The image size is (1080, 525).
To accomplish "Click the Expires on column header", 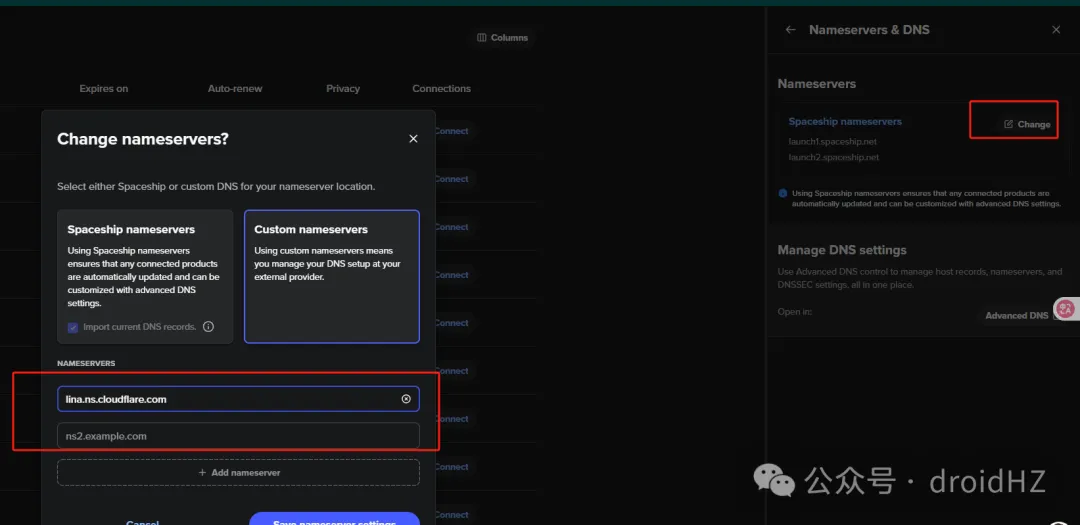I will click(x=104, y=89).
